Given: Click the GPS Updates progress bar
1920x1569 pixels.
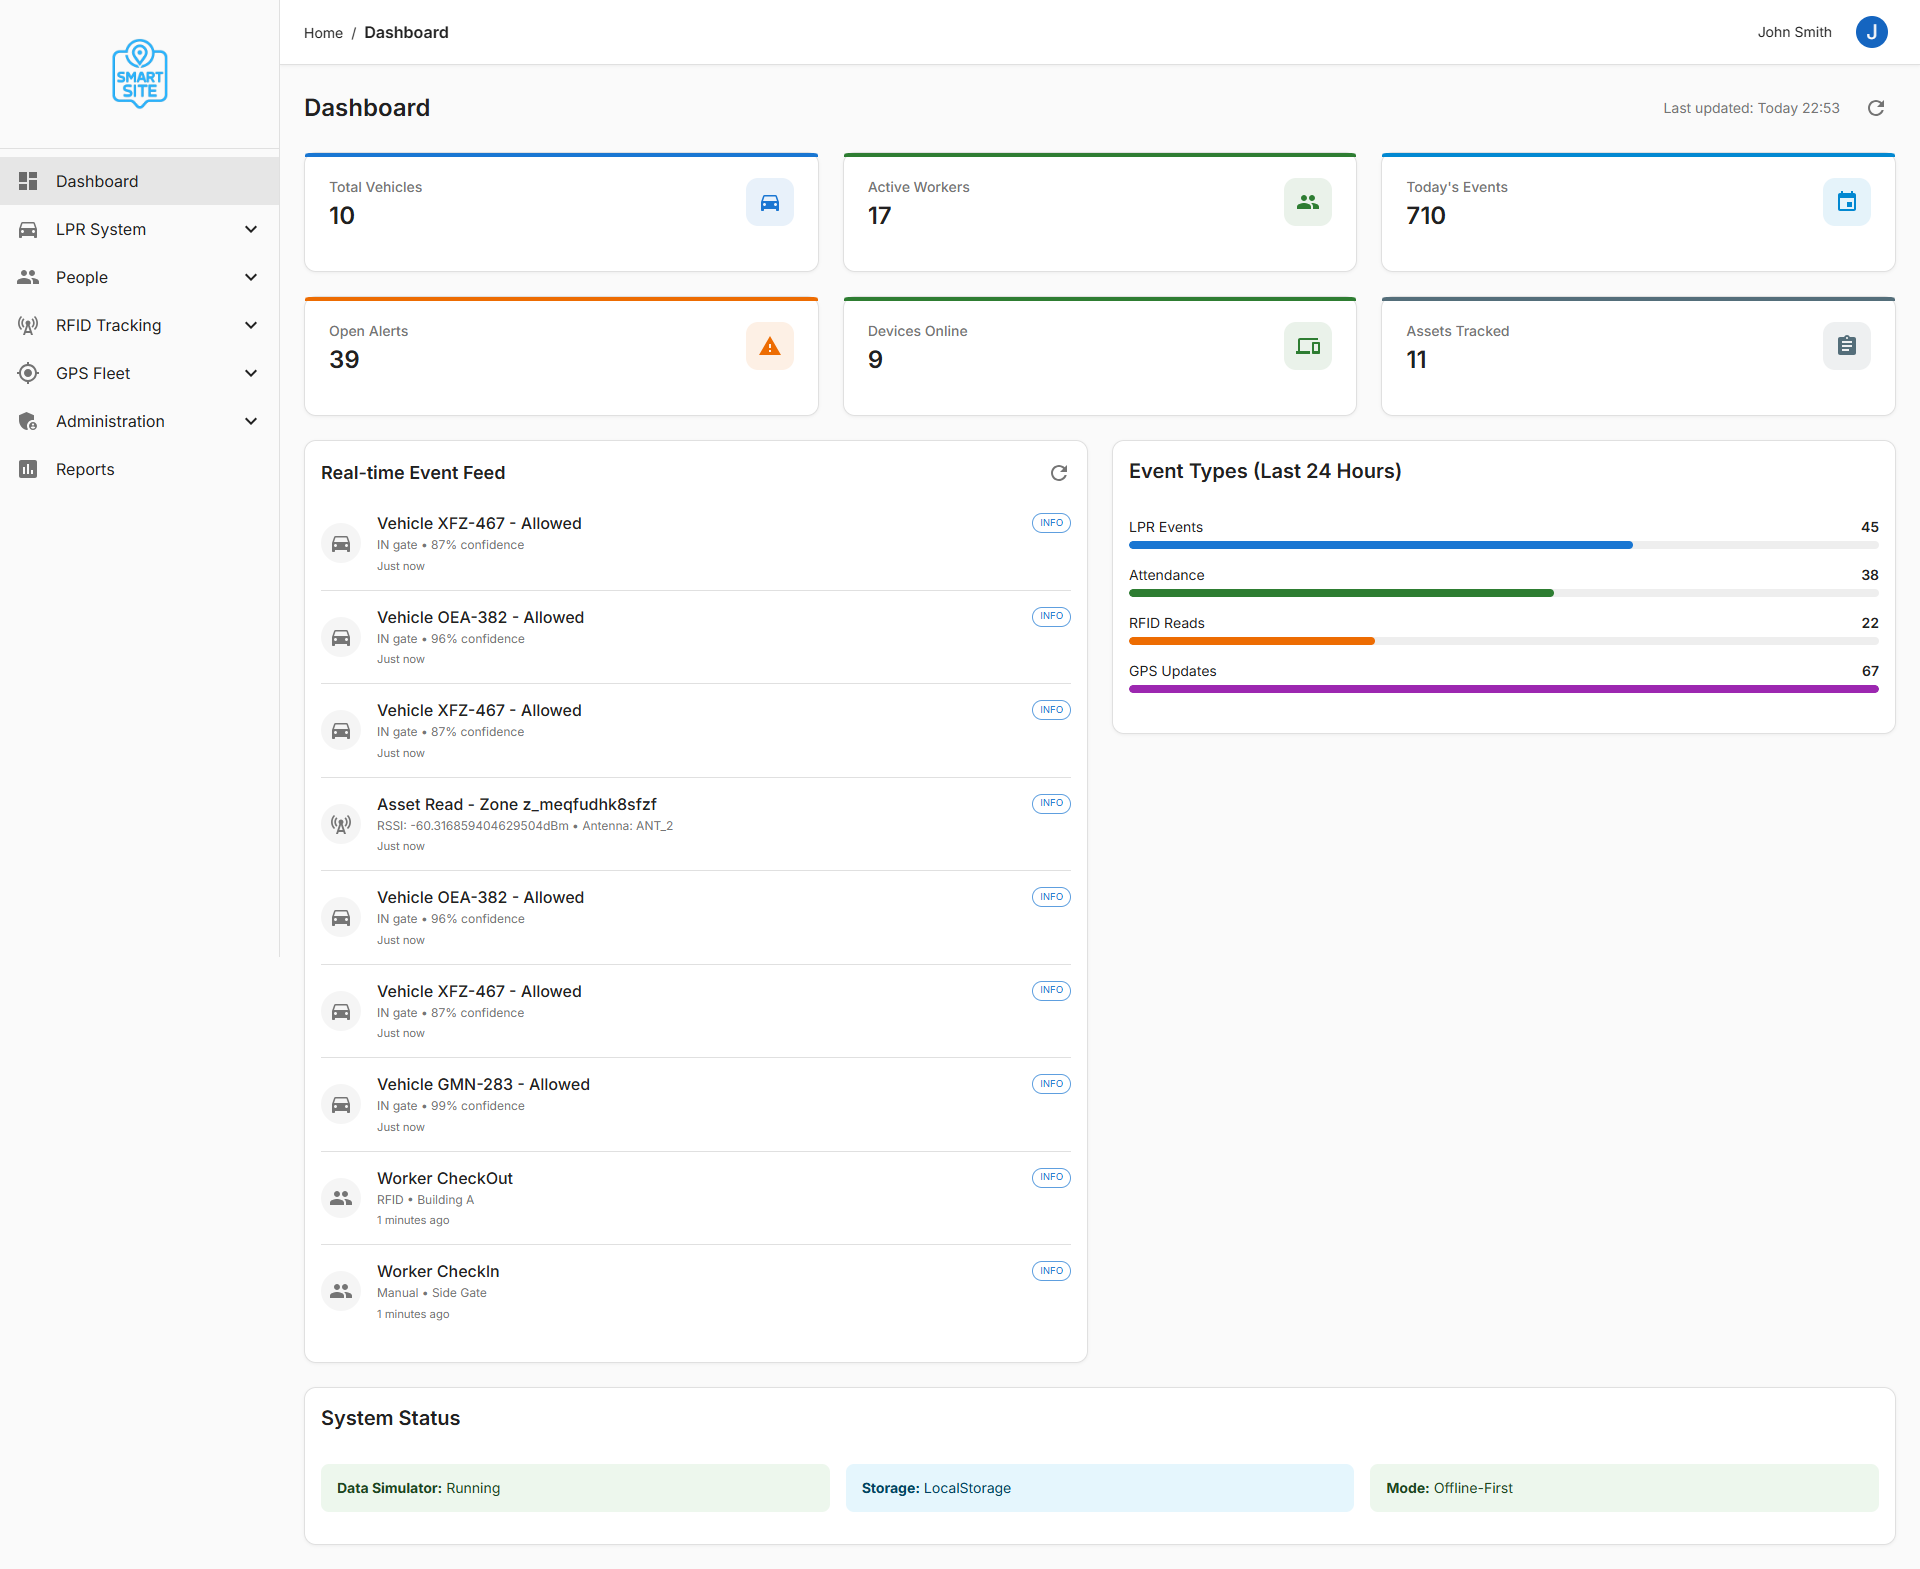Looking at the screenshot, I should (x=1503, y=689).
